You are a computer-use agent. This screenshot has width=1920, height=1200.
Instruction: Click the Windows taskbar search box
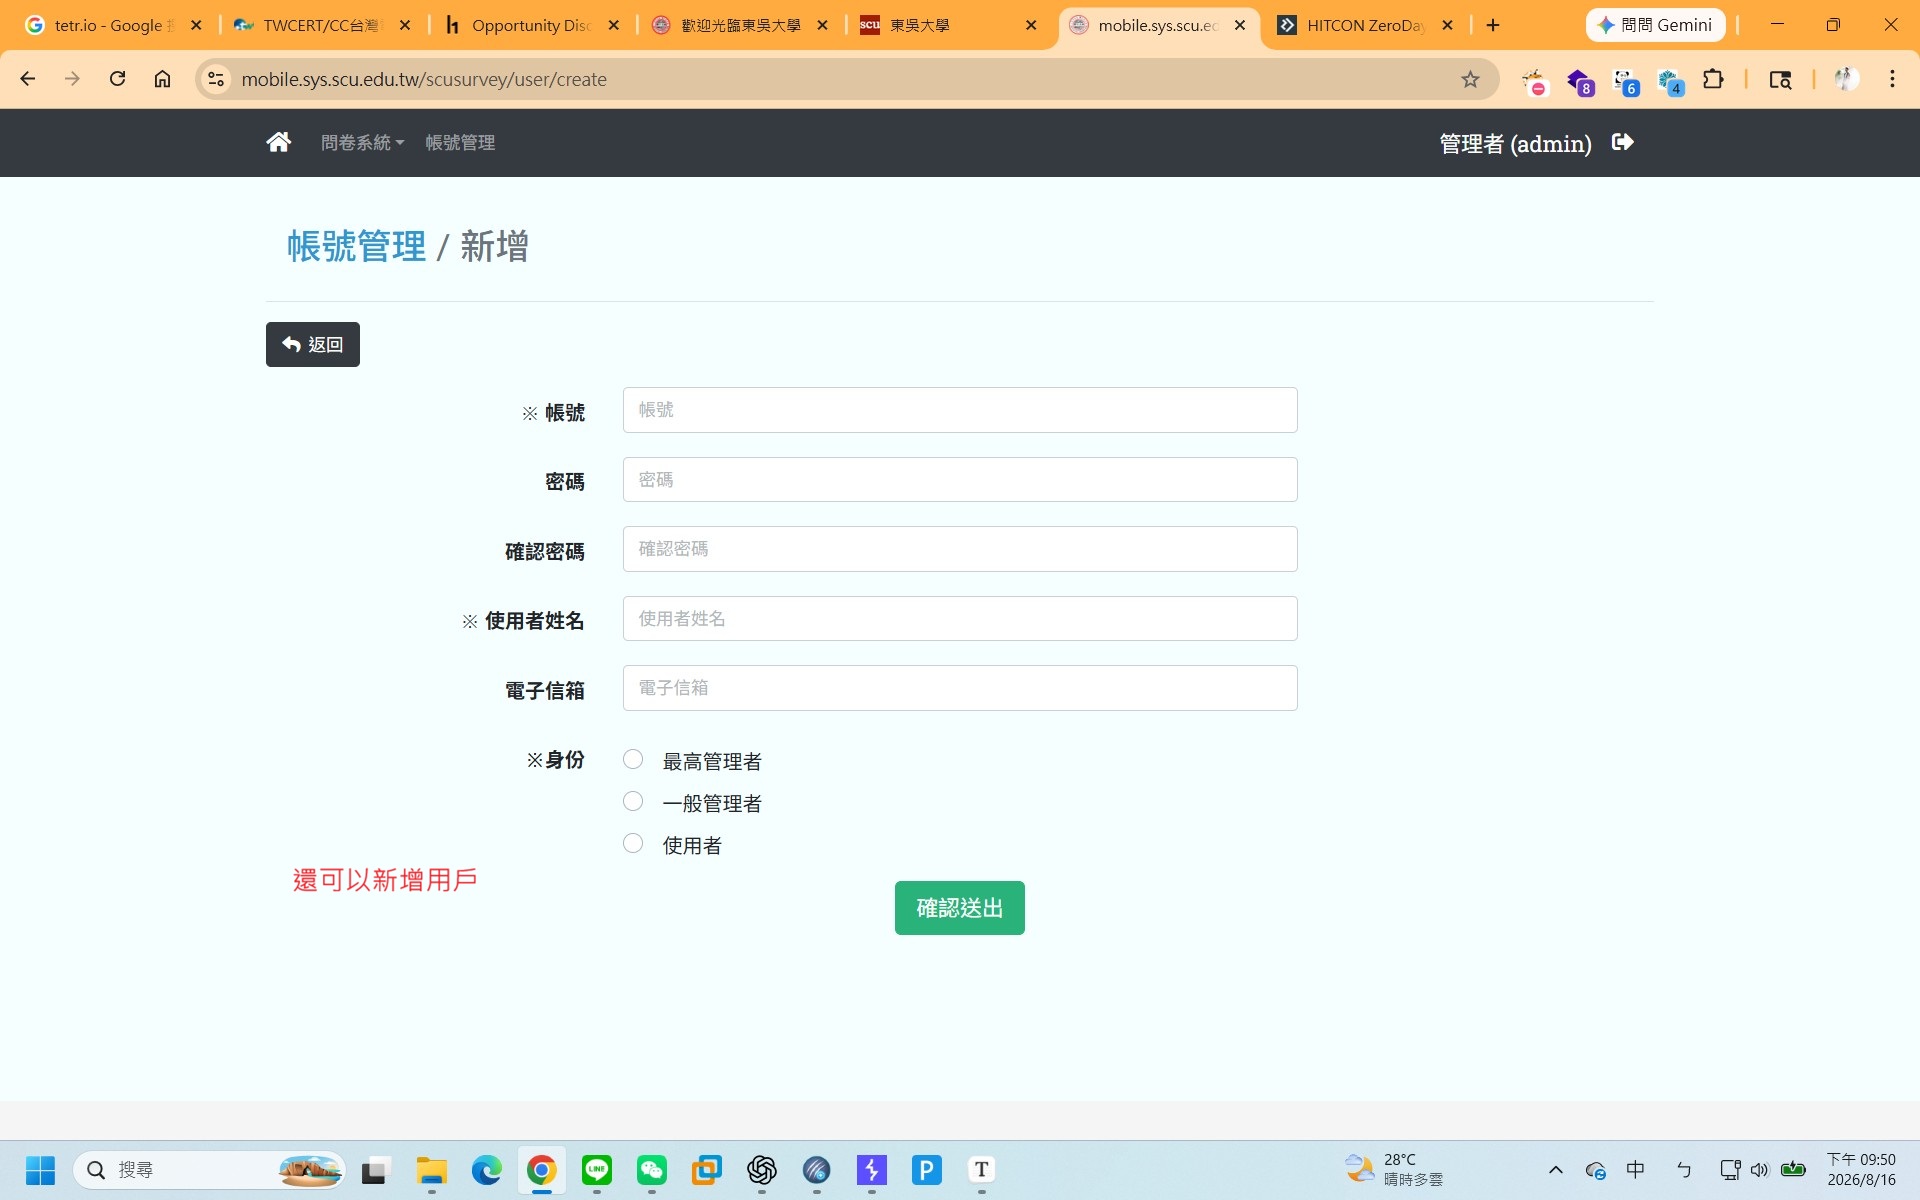click(210, 1169)
